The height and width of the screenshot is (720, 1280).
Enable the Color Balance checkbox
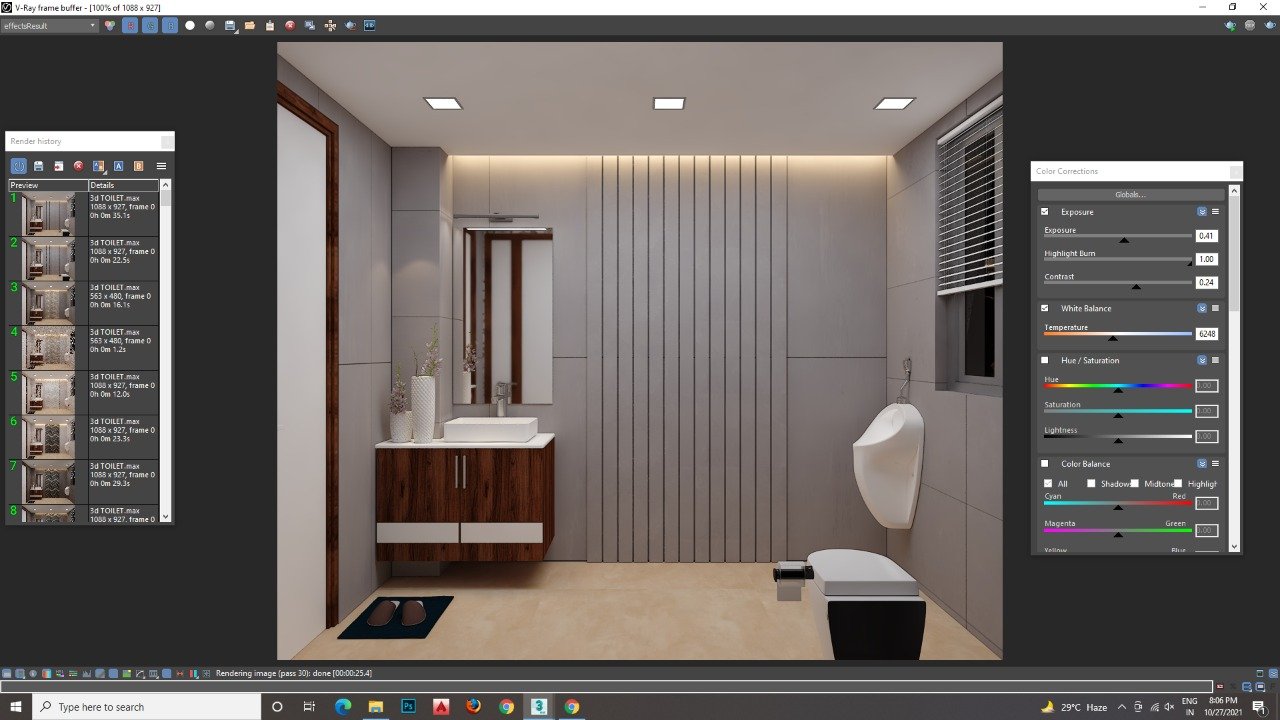[1045, 464]
